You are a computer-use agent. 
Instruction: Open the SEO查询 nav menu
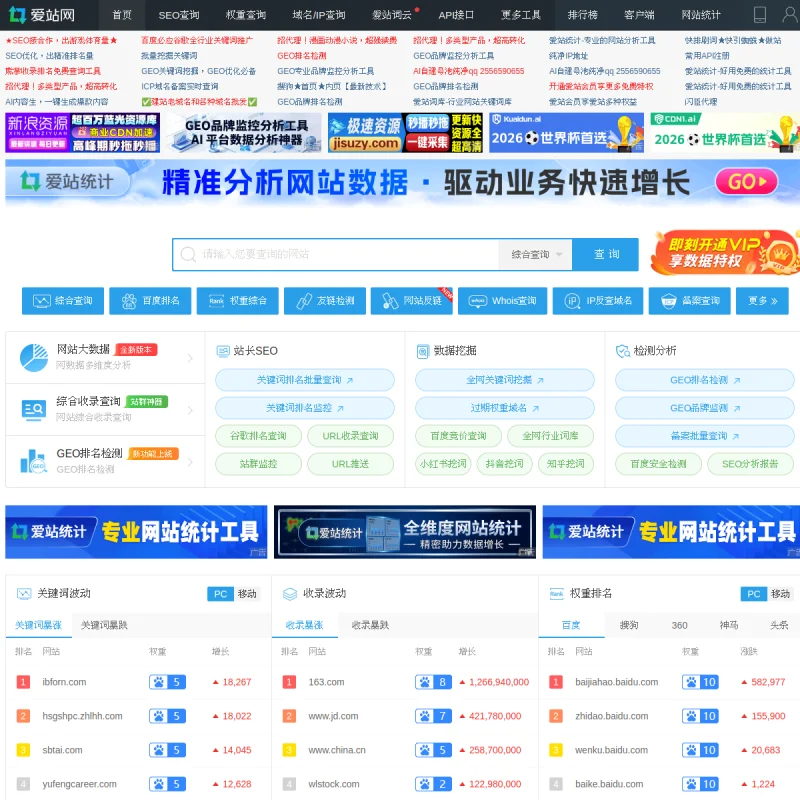click(179, 15)
